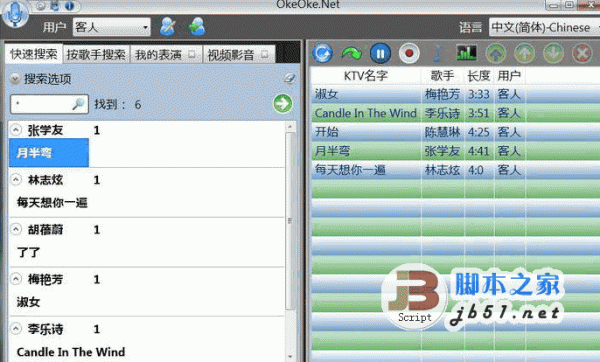This screenshot has height=362, width=600.
Task: Click length cell 3:33 in playlist
Action: pyautogui.click(x=479, y=94)
